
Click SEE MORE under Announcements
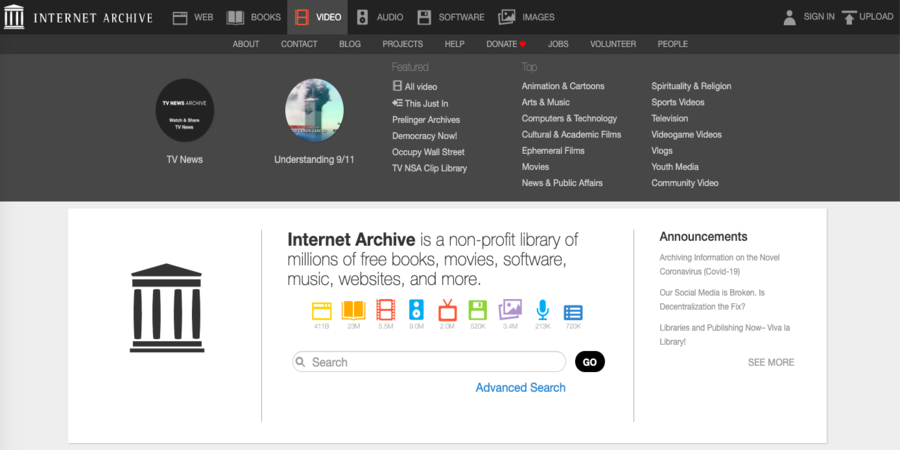(x=771, y=362)
